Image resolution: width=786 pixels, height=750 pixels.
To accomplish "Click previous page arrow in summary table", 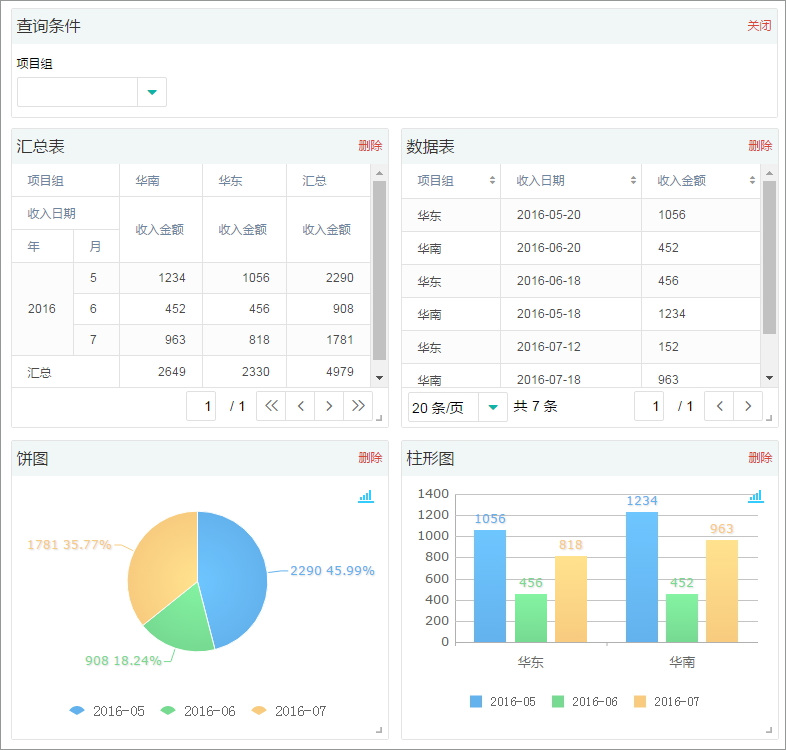I will click(x=300, y=406).
